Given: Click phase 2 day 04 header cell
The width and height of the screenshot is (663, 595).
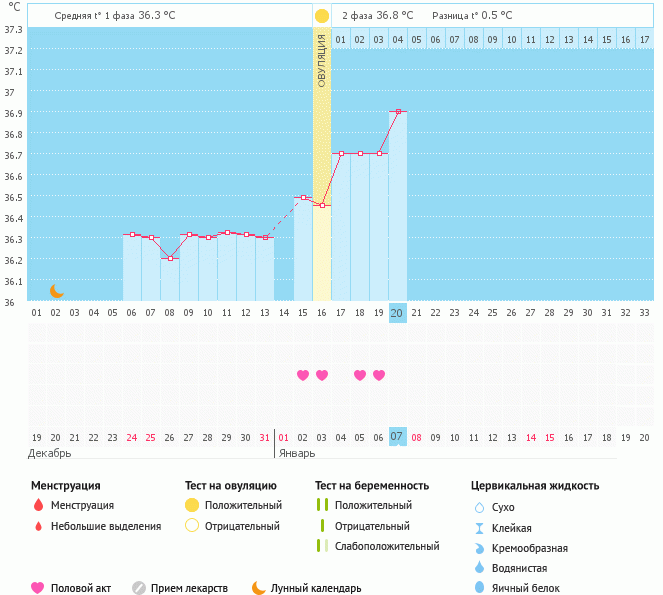Looking at the screenshot, I should [398, 40].
